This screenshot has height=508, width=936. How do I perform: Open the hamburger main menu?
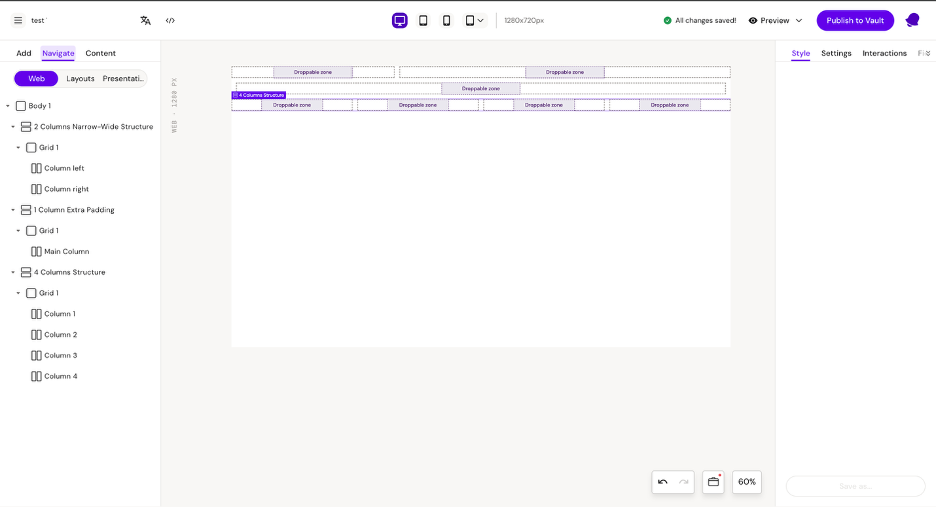point(18,20)
